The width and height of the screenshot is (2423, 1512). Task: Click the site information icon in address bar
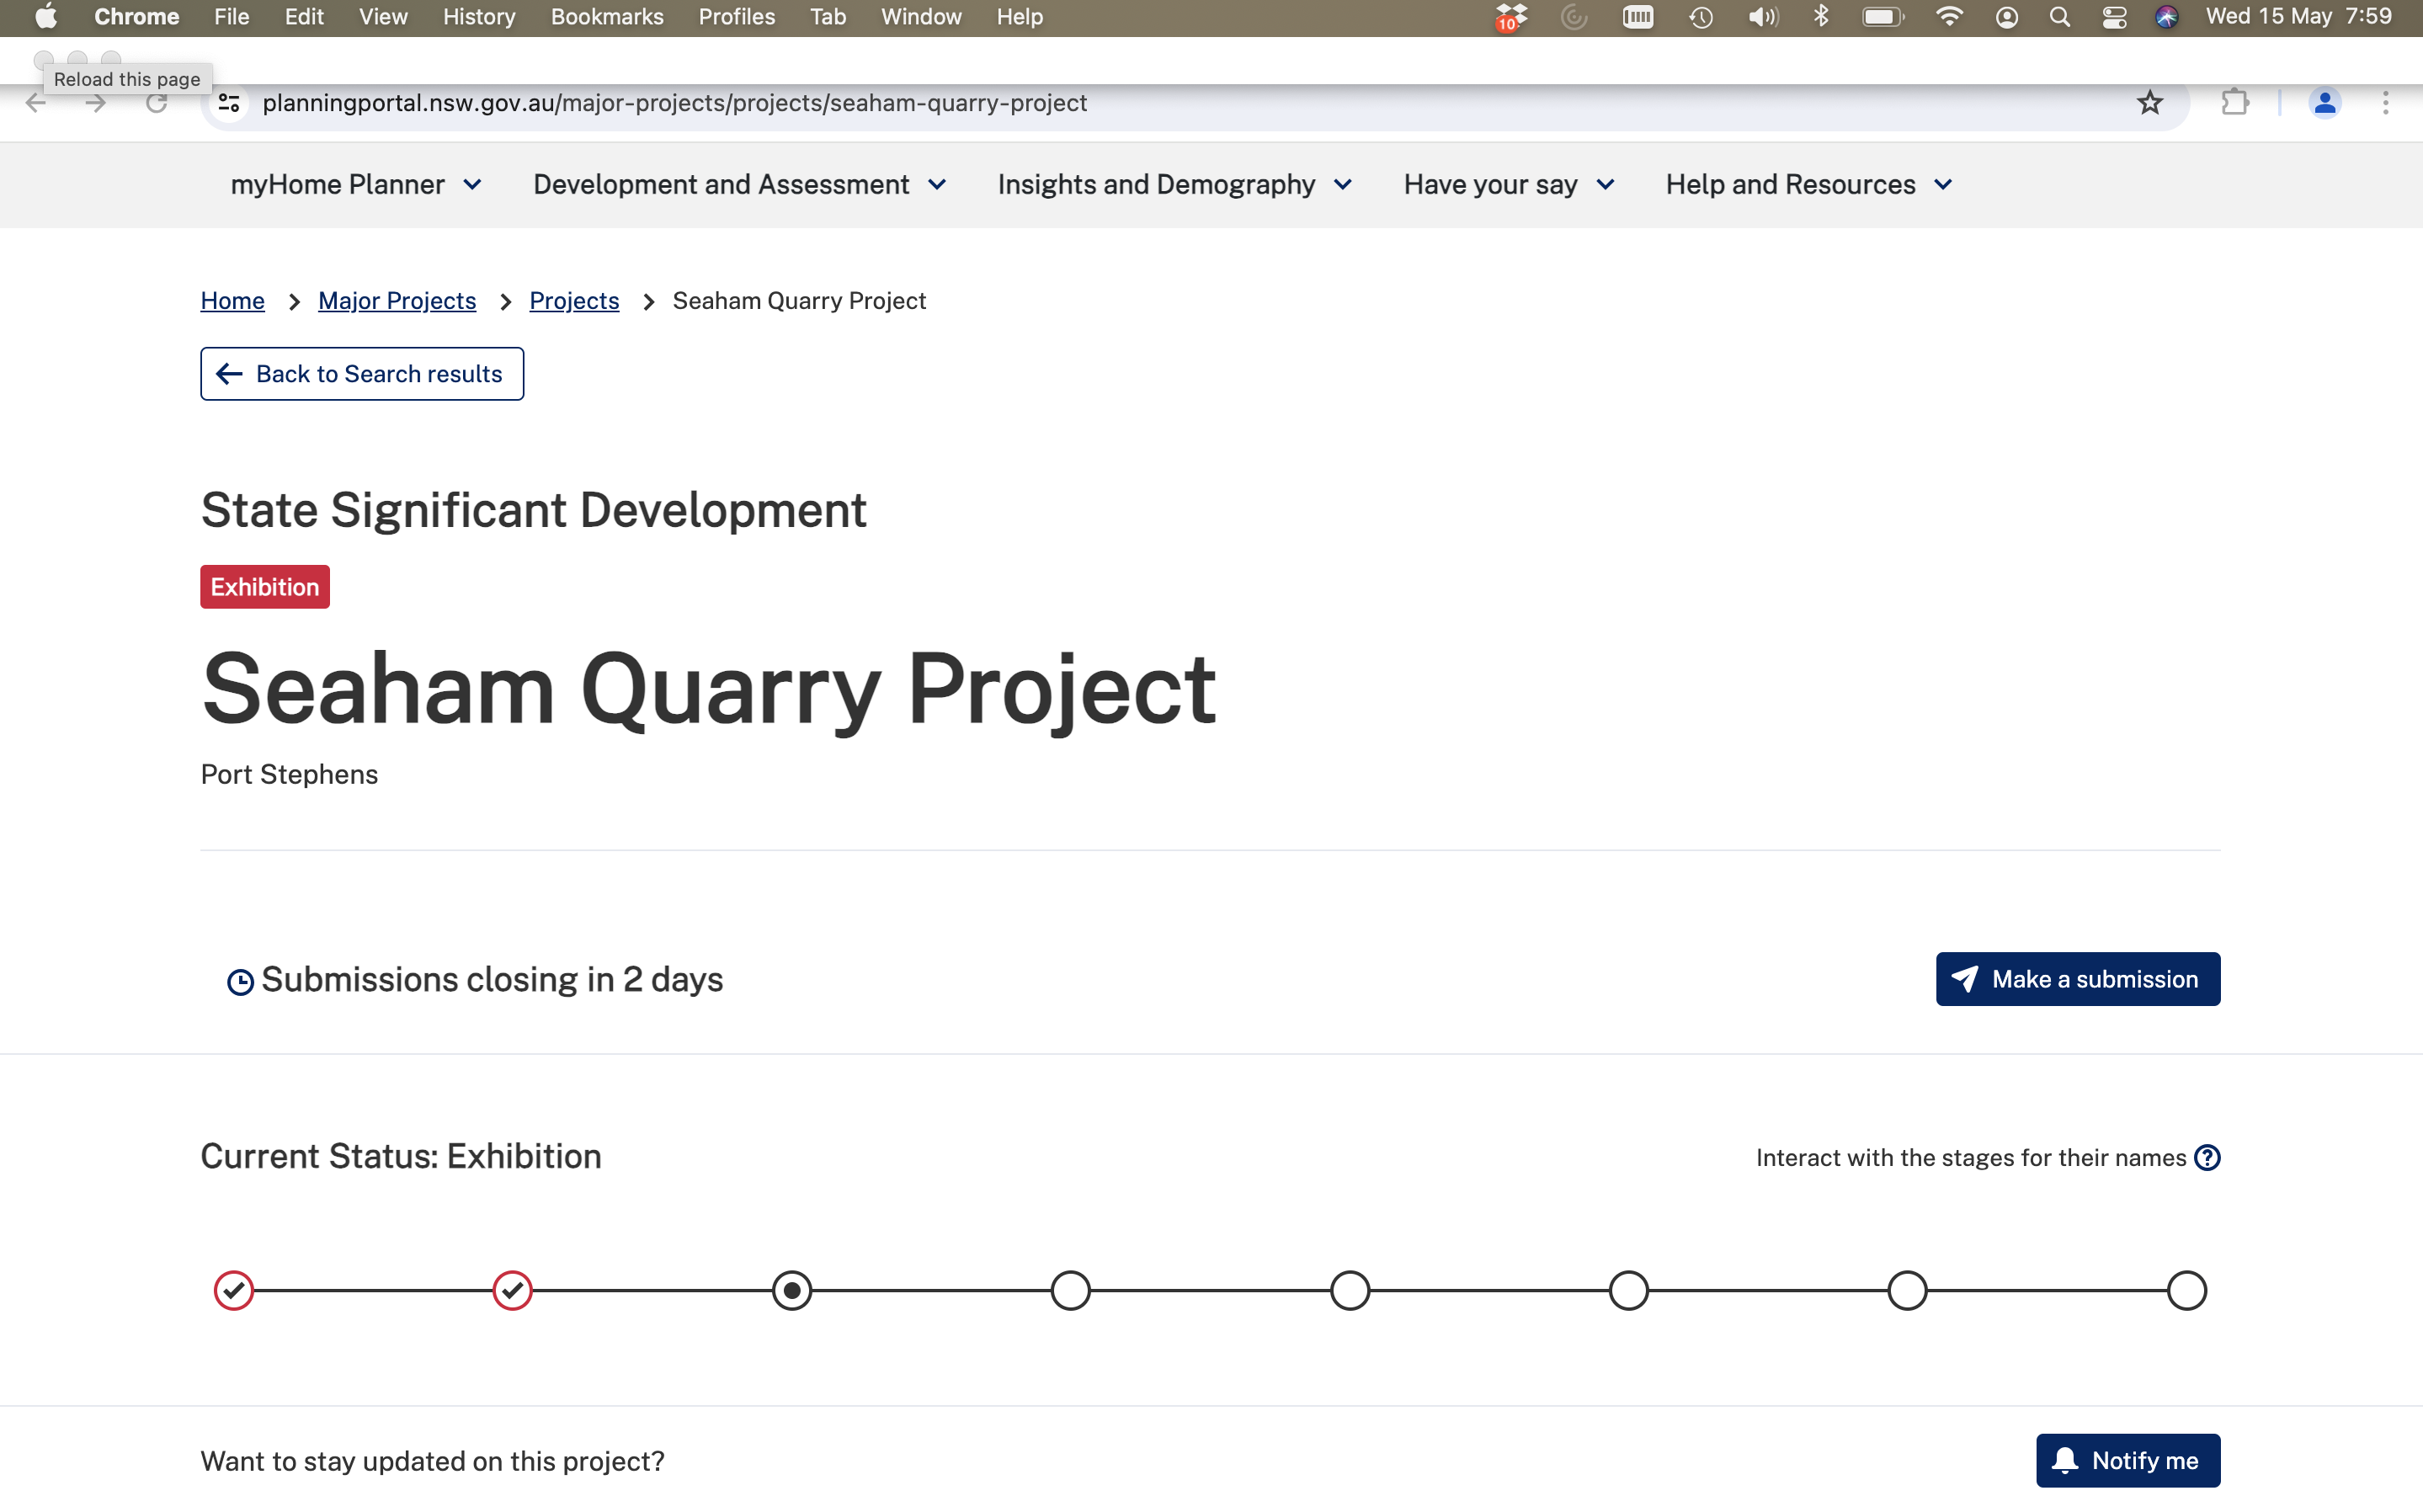click(229, 103)
